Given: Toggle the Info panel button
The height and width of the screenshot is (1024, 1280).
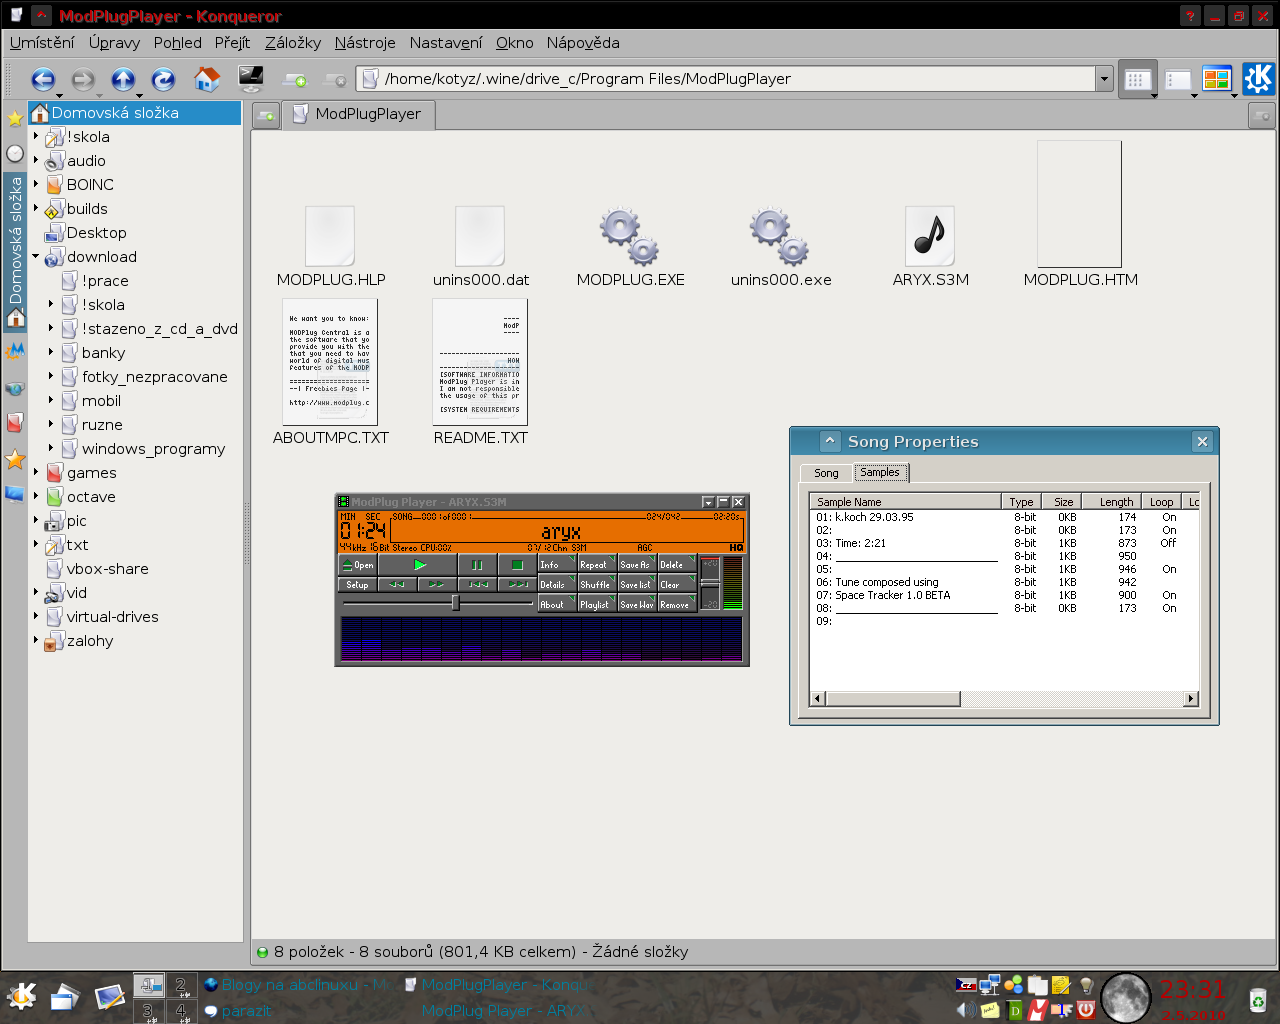Looking at the screenshot, I should coord(557,565).
